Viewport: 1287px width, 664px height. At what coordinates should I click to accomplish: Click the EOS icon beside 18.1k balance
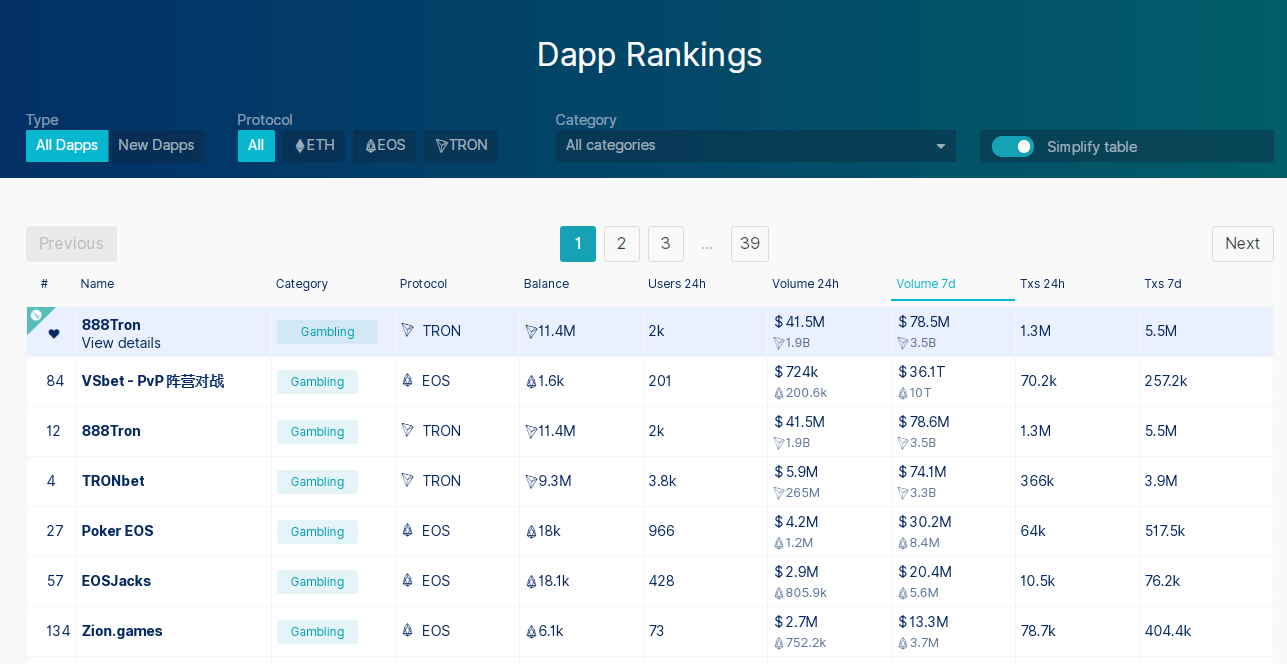(531, 582)
